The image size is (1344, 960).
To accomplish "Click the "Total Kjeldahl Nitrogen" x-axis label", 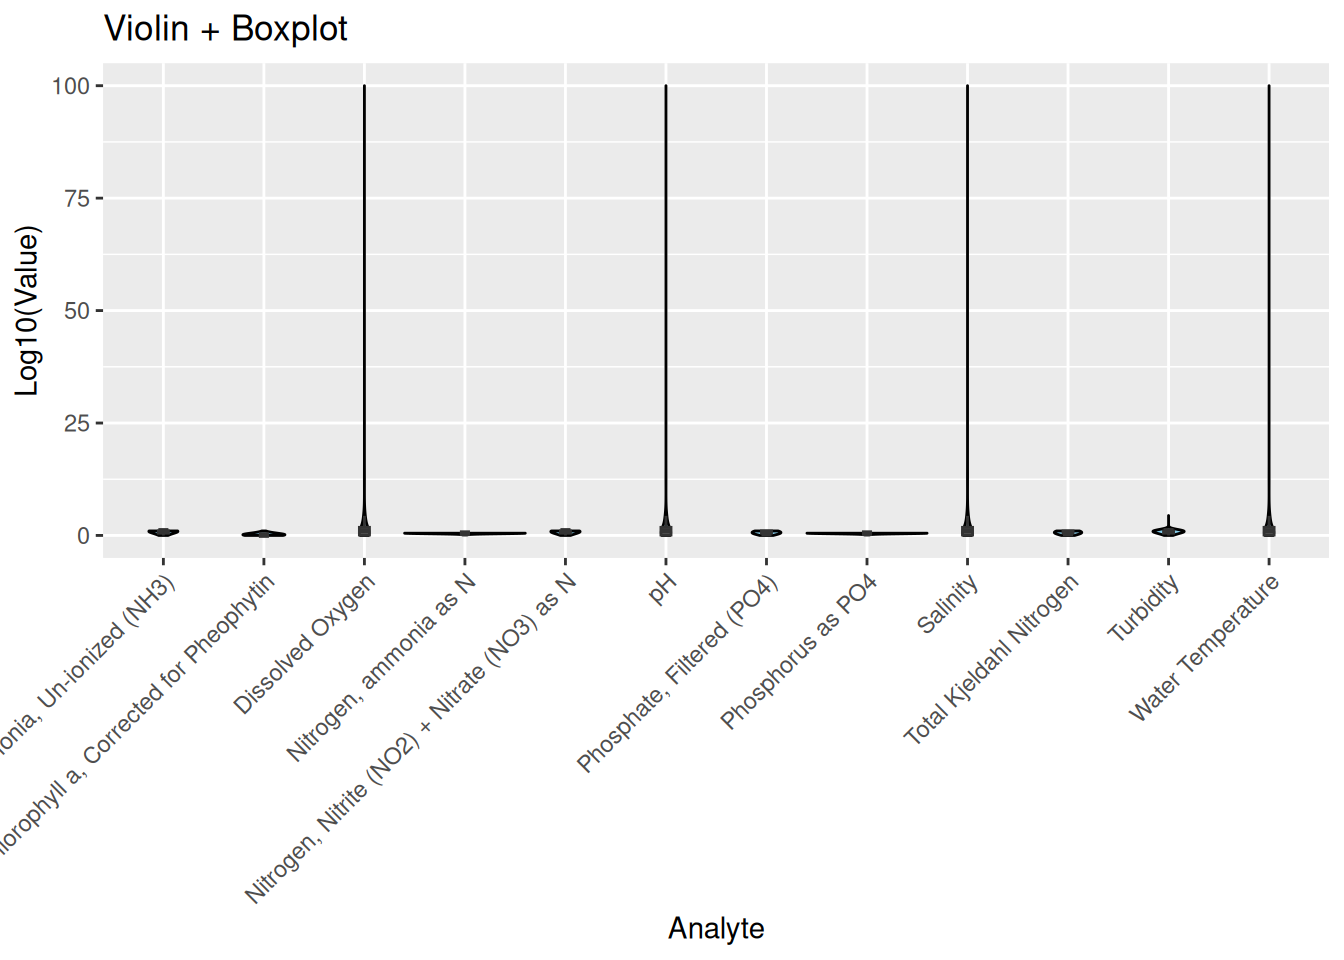I will coord(991,661).
